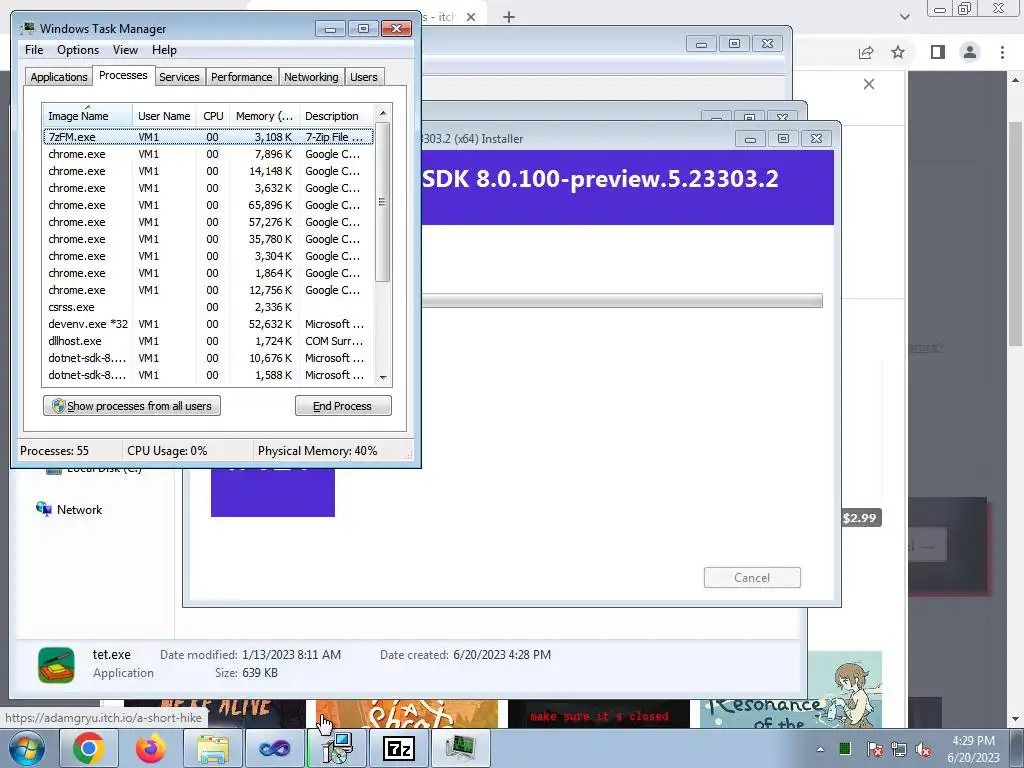Open Task Manager Help menu

coord(164,50)
